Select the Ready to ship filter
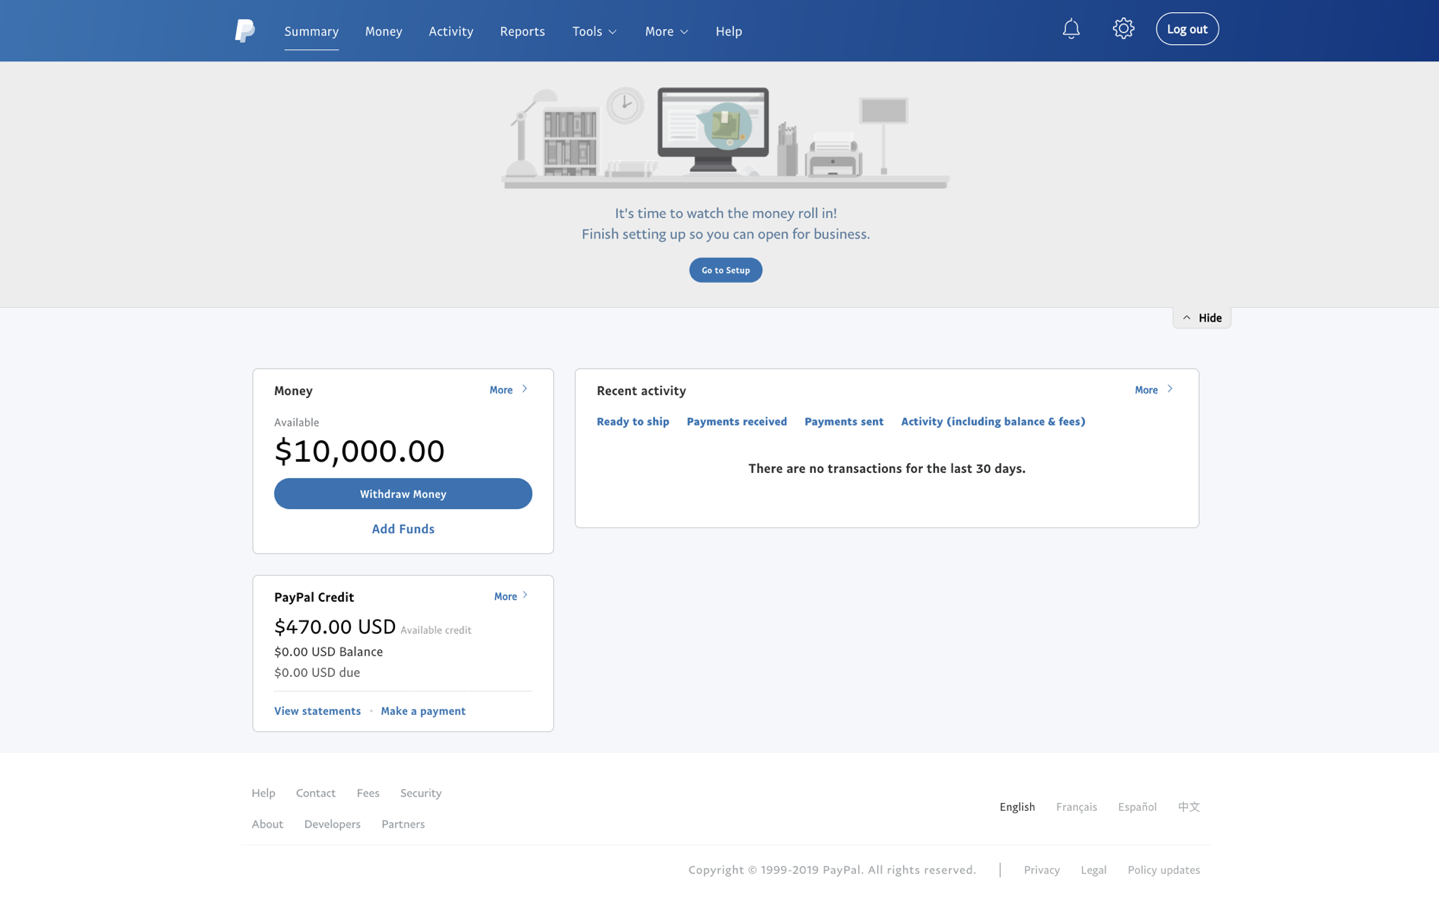Screen dimensions: 1439x900 tap(633, 422)
